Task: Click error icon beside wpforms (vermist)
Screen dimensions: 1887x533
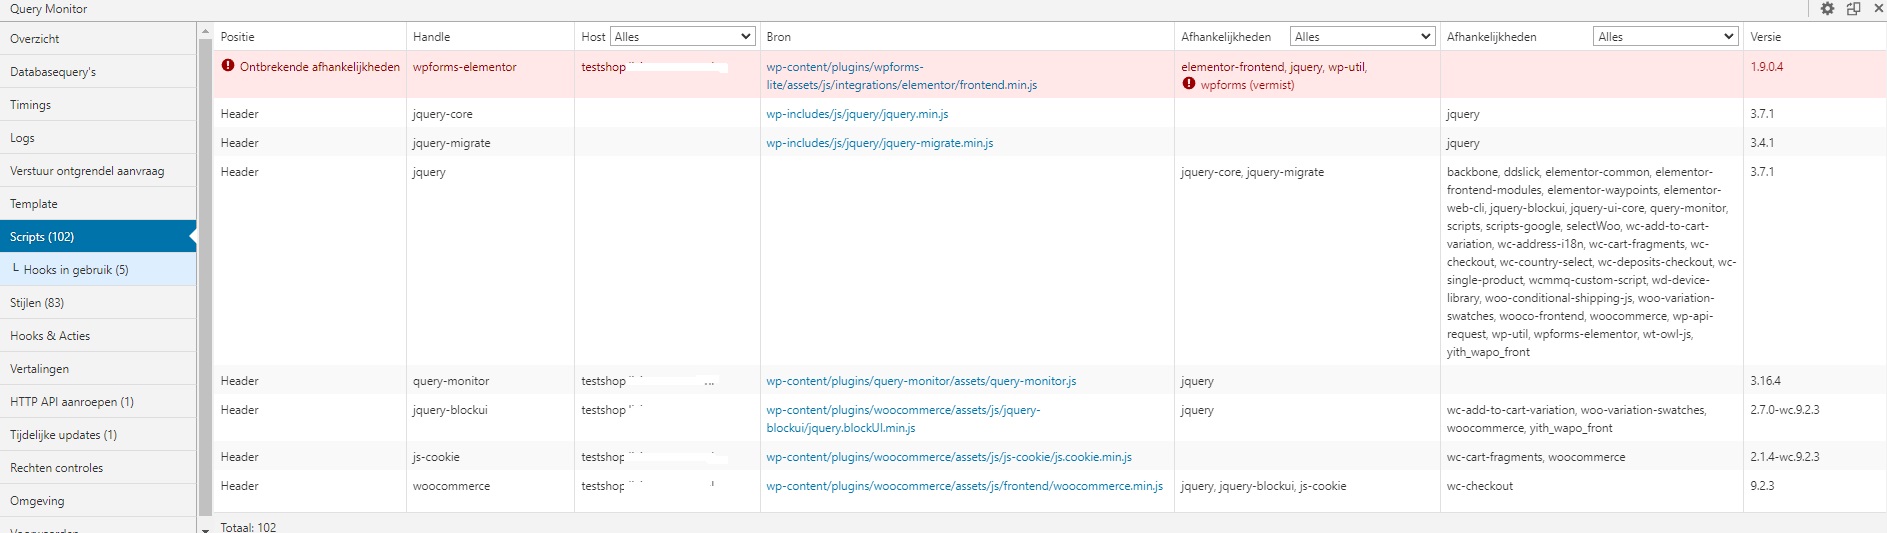Action: 1188,84
